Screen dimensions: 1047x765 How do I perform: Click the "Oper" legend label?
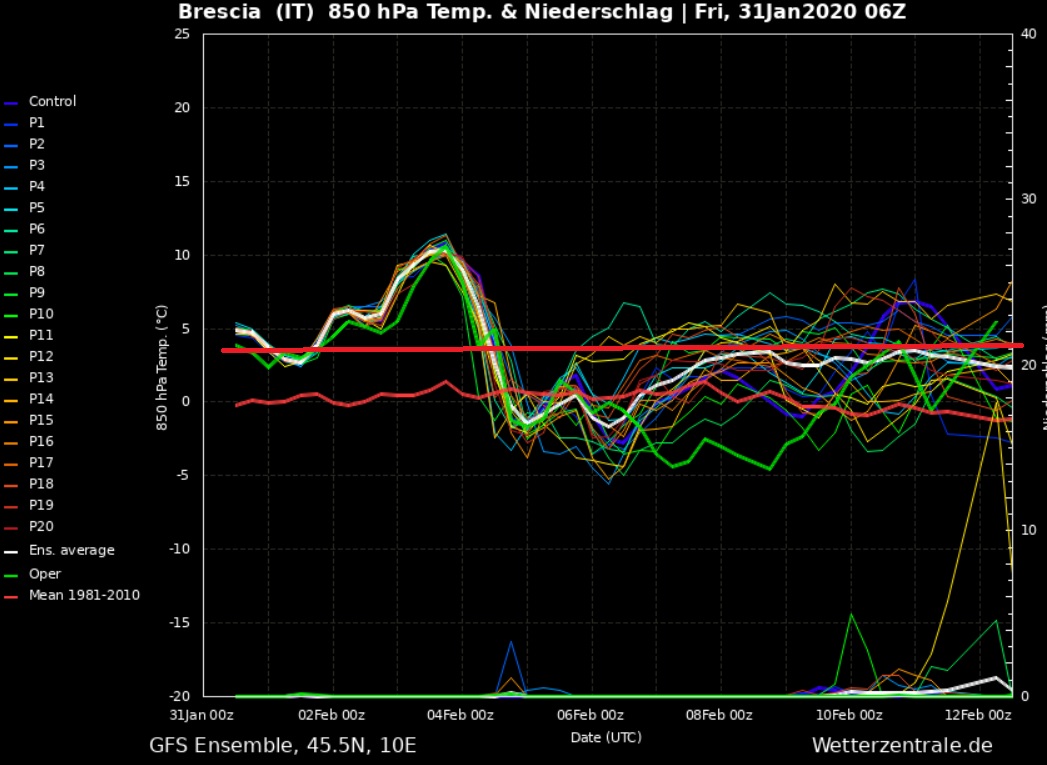click(x=45, y=574)
